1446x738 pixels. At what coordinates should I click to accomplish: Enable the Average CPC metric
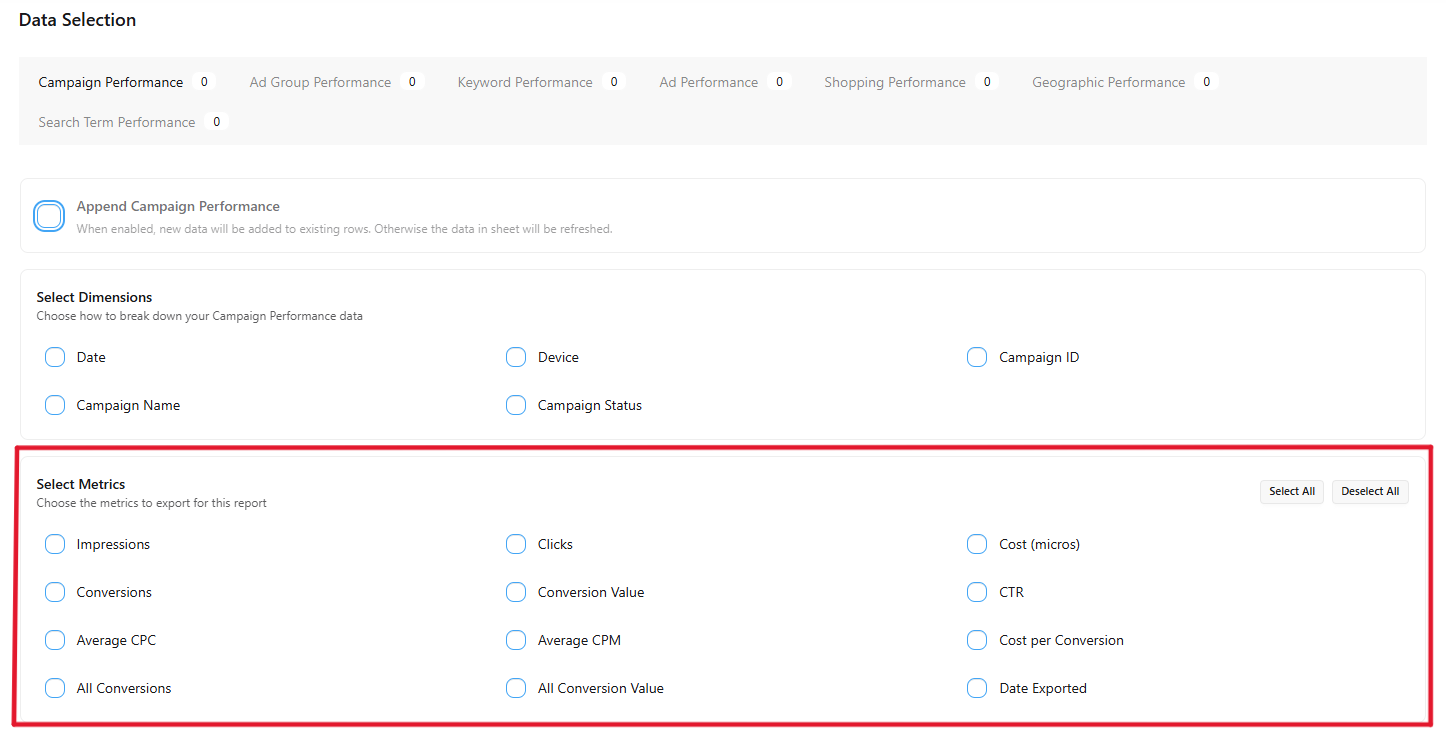(55, 640)
